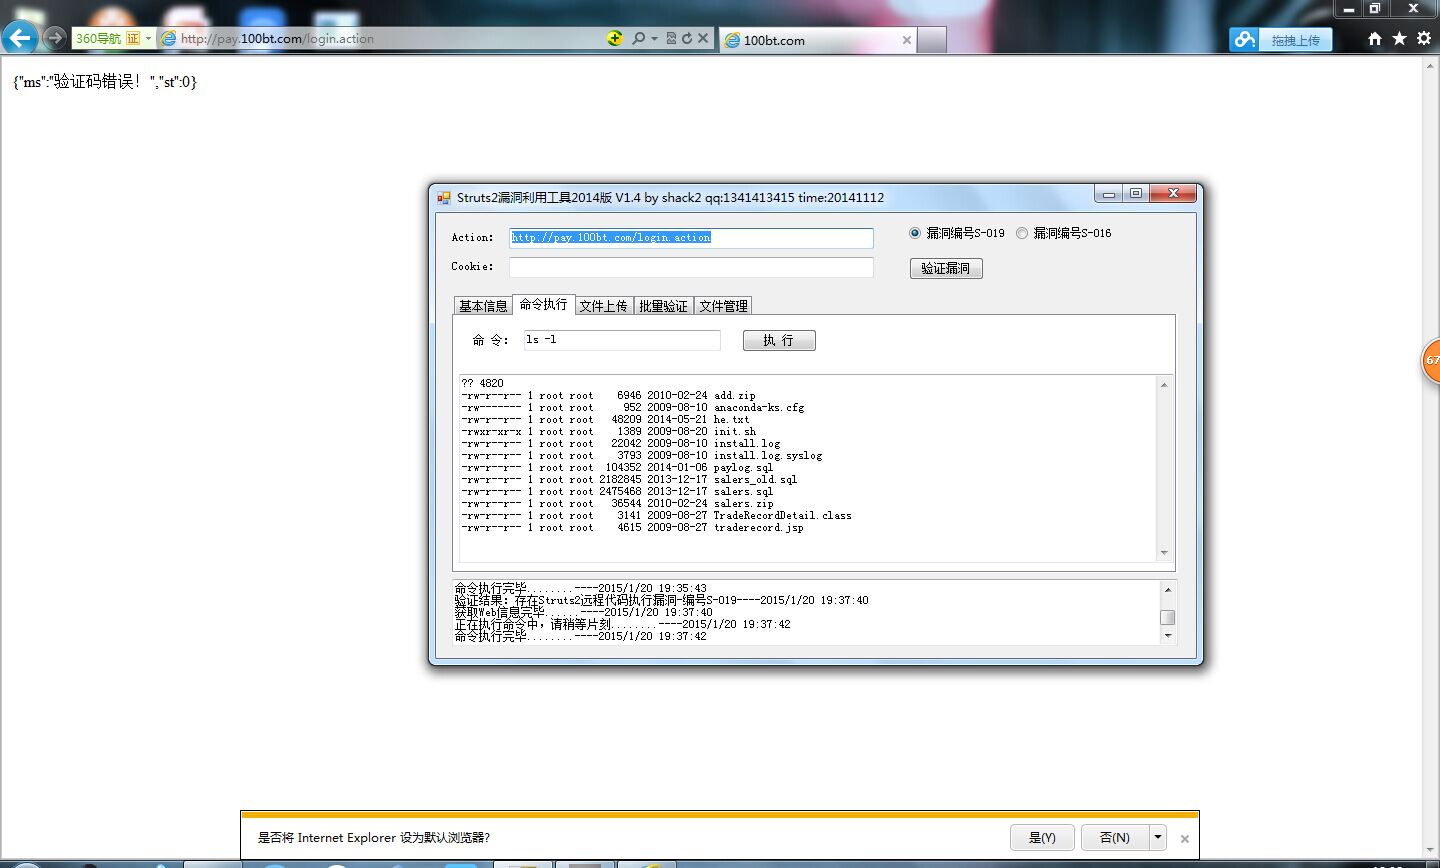The width and height of the screenshot is (1440, 868).
Task: Click 是(Y) on default browser prompt
Action: (x=1042, y=838)
